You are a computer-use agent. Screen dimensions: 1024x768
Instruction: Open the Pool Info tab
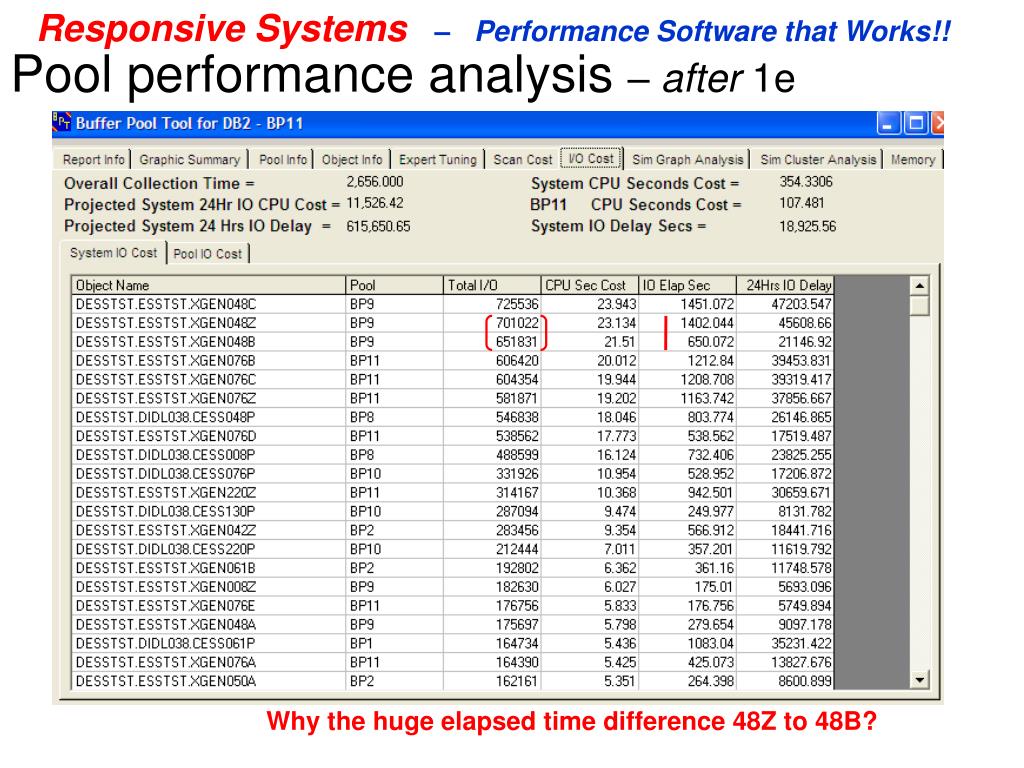(x=283, y=160)
